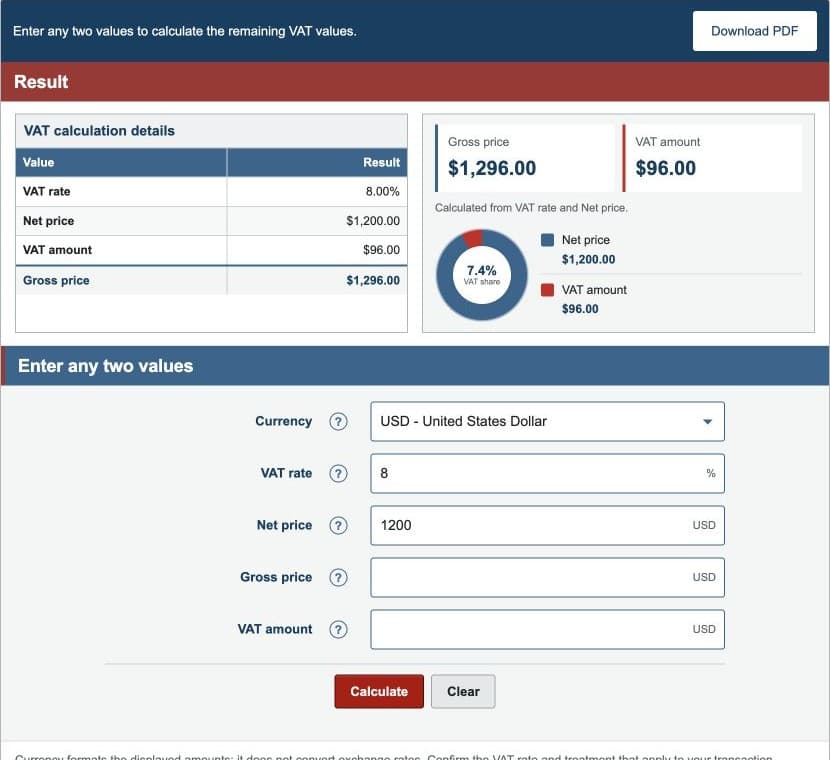
Task: Click the Result section header
Action: pyautogui.click(x=415, y=82)
